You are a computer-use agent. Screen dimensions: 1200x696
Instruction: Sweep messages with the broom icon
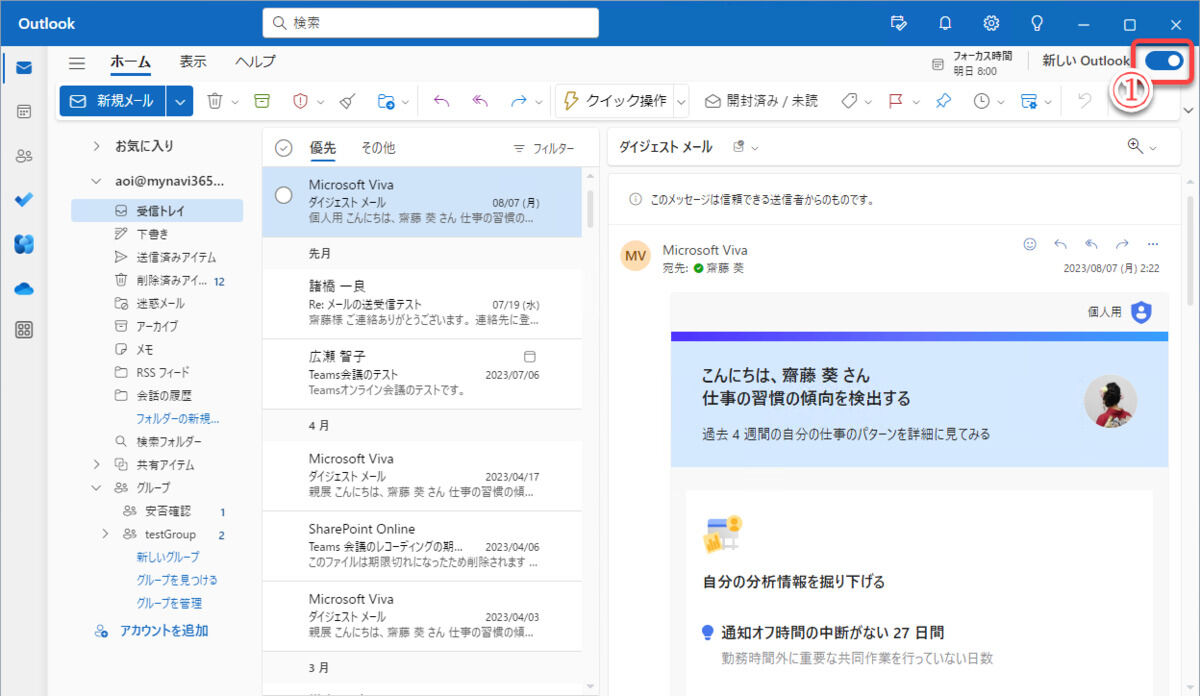tap(347, 101)
